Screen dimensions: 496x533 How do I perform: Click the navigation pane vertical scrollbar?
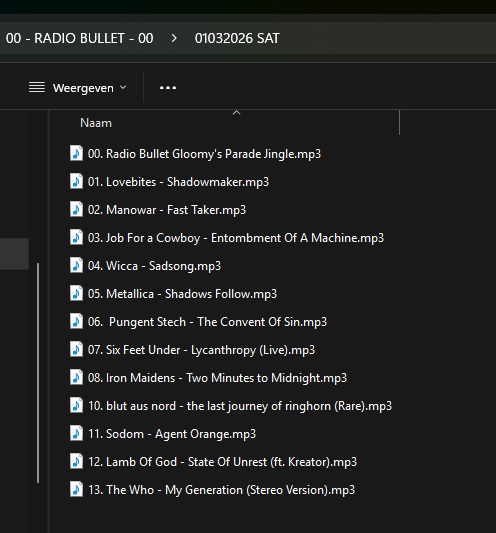(x=38, y=373)
